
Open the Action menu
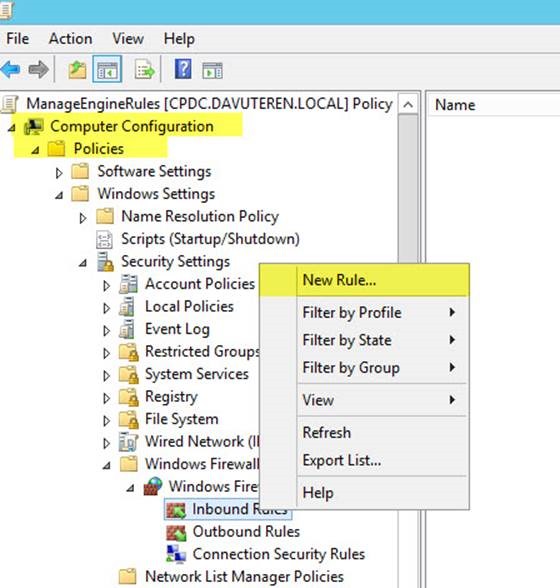[71, 39]
